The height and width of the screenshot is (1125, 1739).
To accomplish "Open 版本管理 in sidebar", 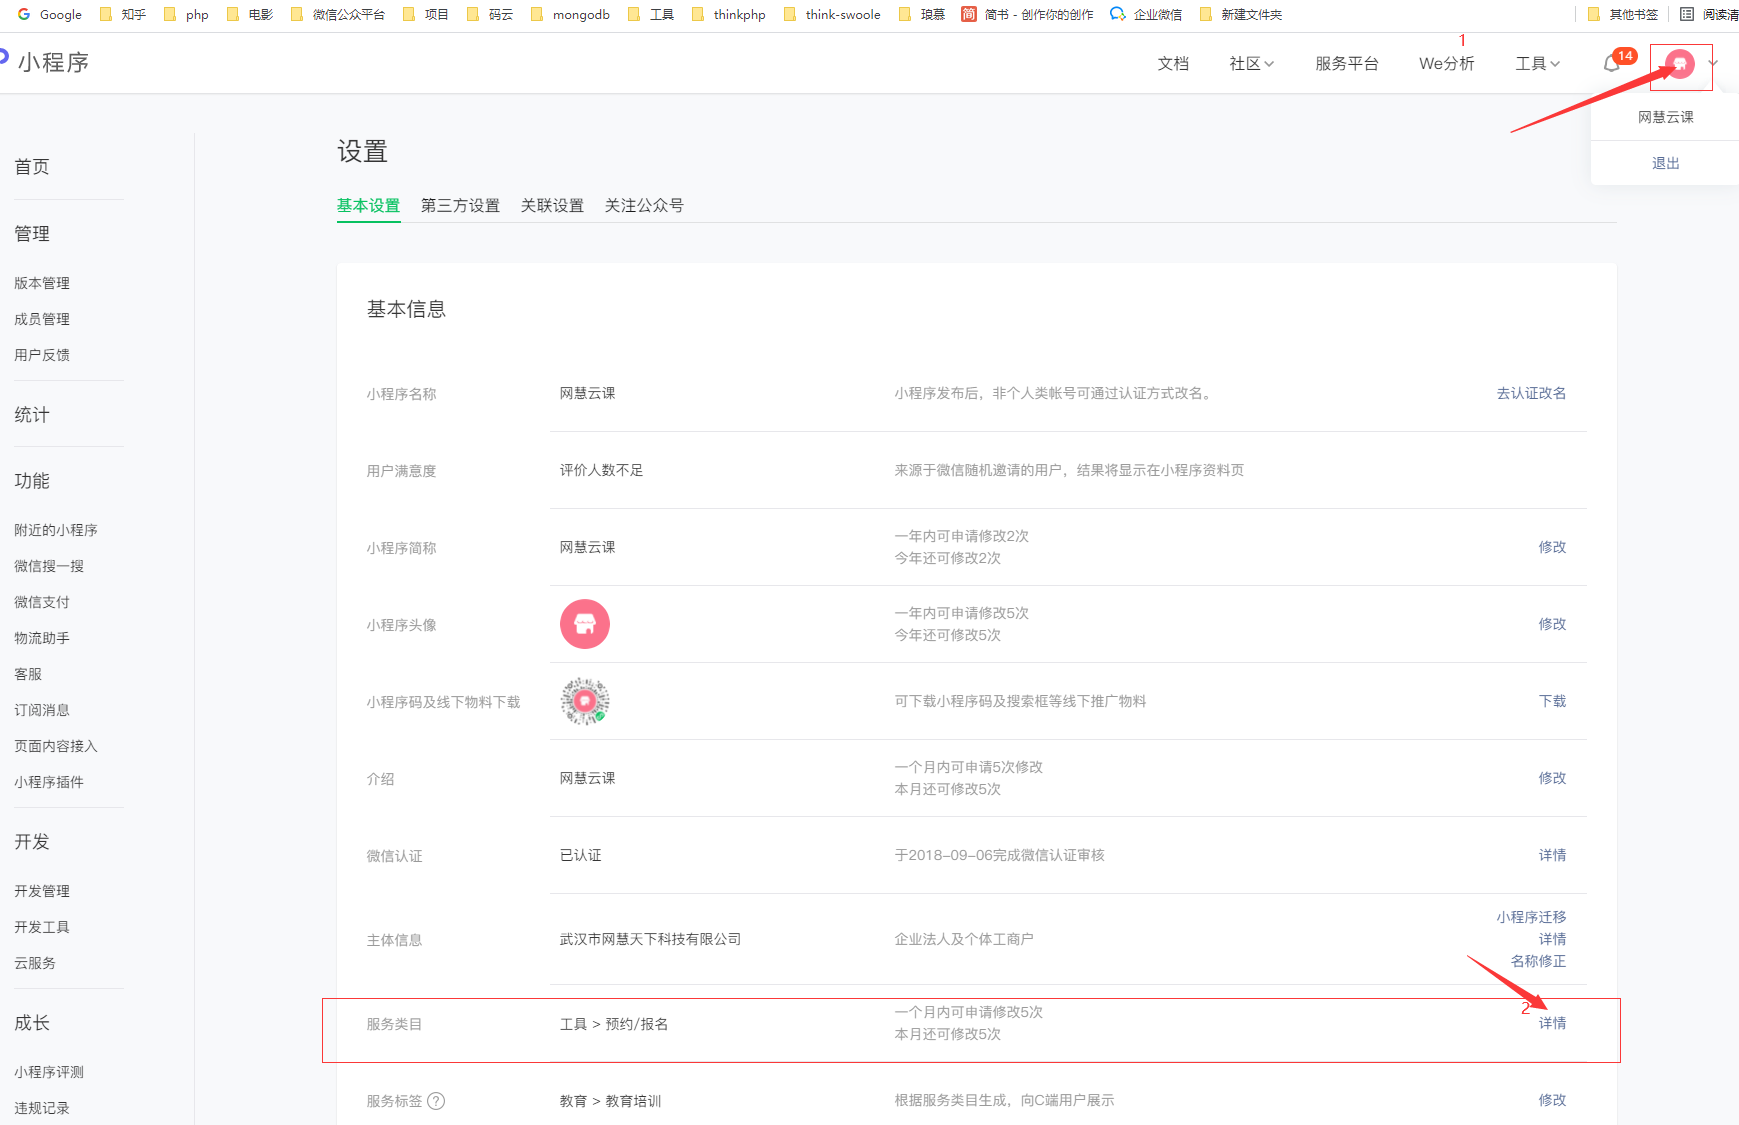I will [x=42, y=283].
